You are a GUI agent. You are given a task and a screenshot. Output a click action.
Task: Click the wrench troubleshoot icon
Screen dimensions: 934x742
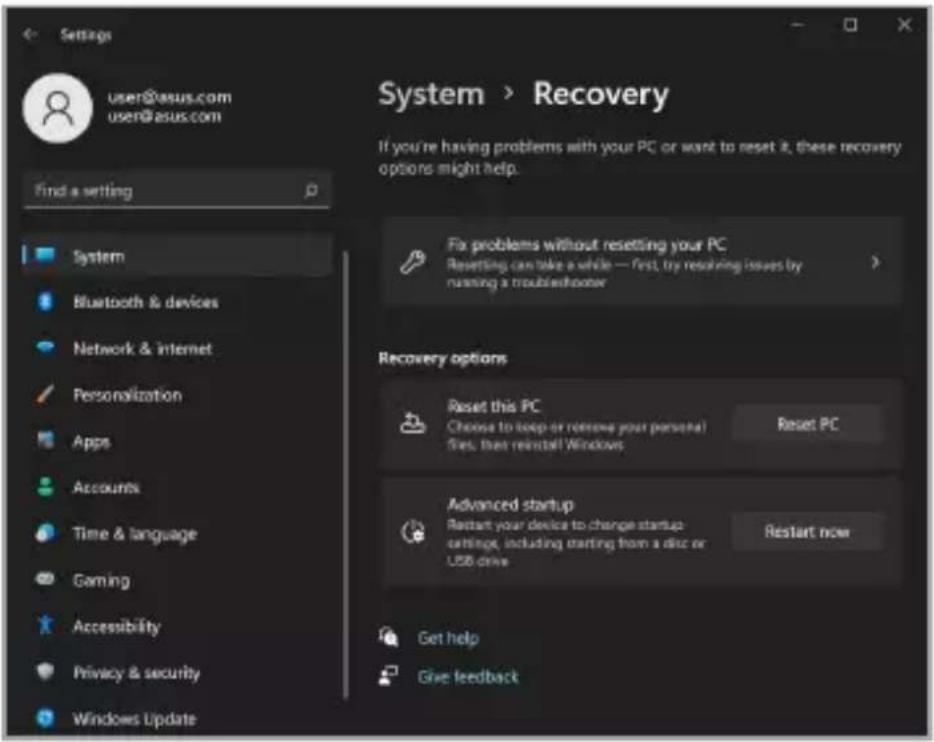pyautogui.click(x=413, y=262)
